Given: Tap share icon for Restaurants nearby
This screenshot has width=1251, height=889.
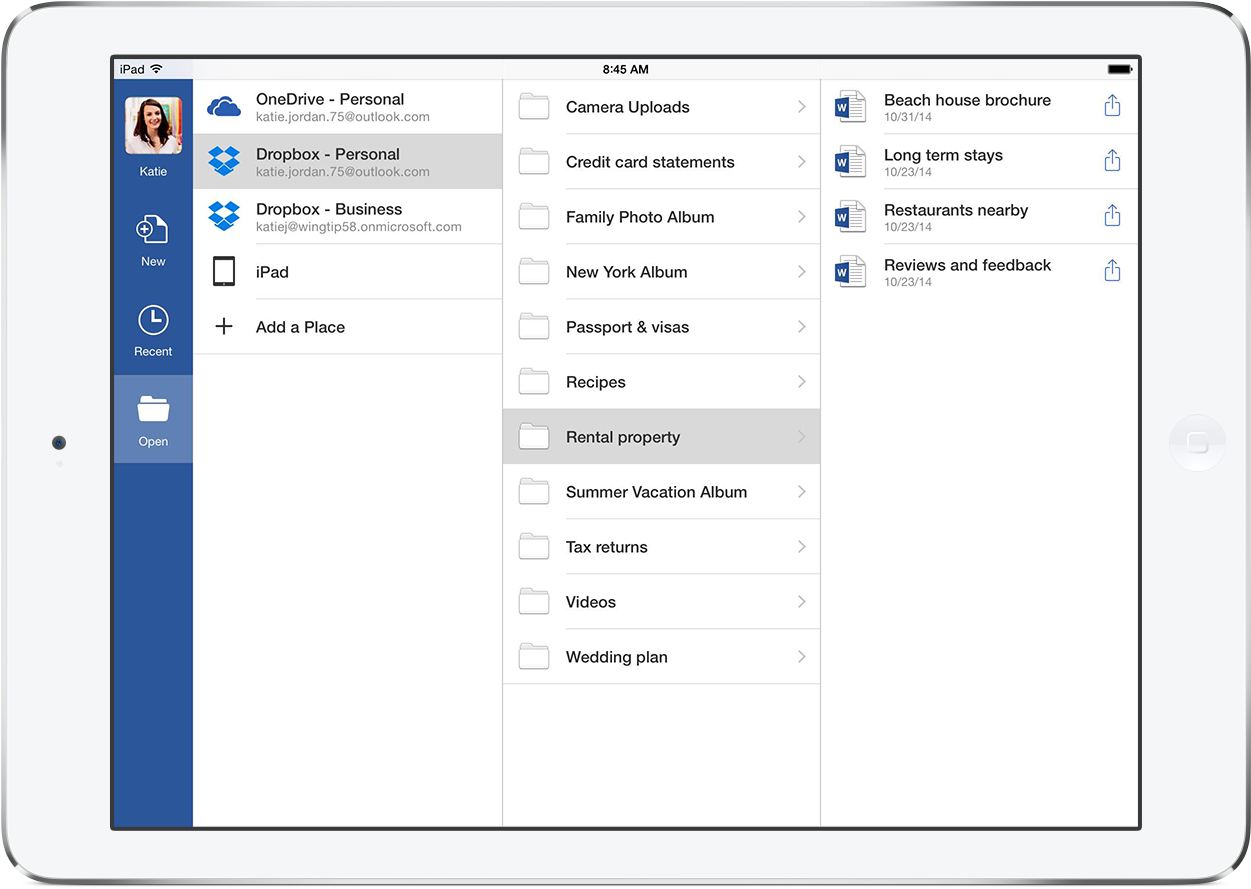Looking at the screenshot, I should [1112, 216].
